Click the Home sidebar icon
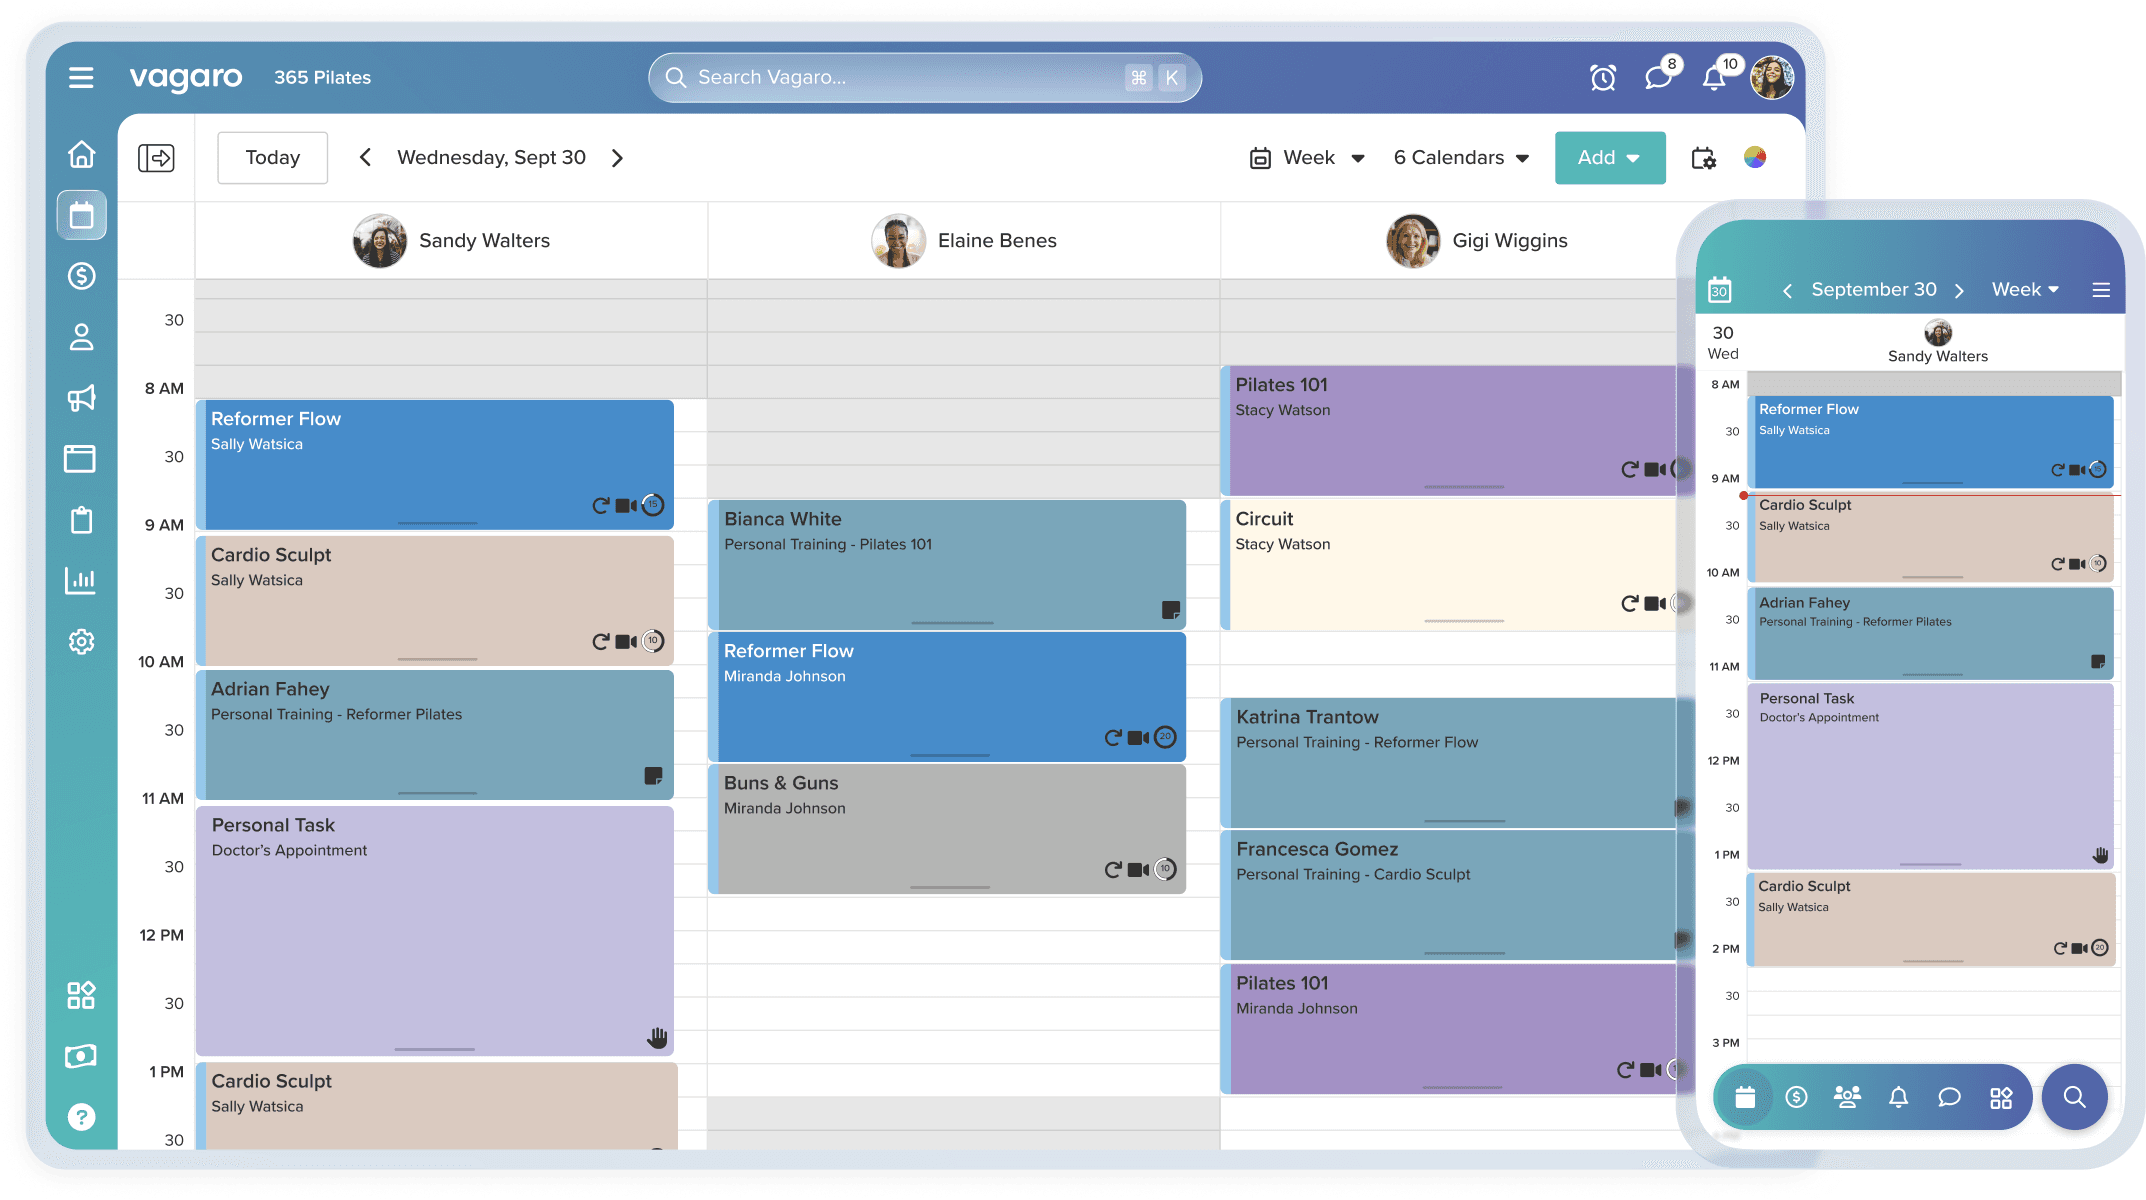This screenshot has height=1200, width=2146. (81, 154)
